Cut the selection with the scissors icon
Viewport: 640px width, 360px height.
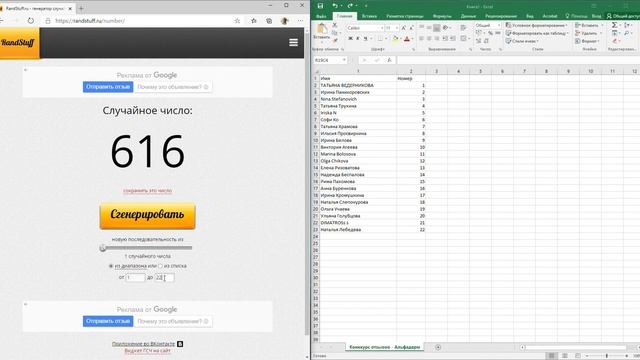335,25
